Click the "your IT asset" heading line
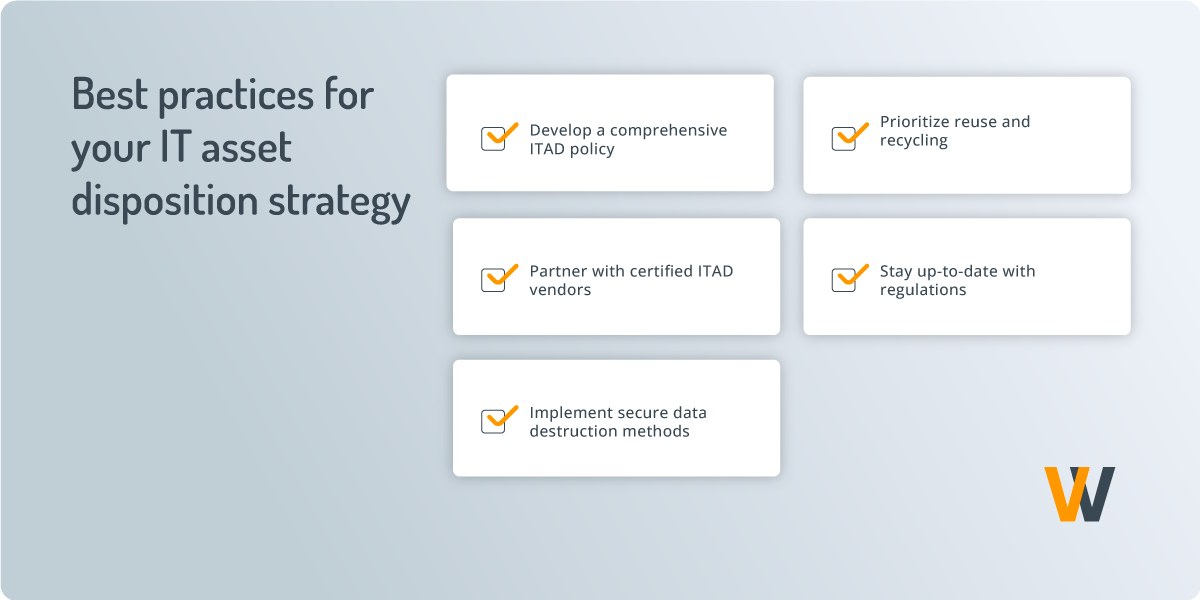This screenshot has height=600, width=1200. click(182, 149)
